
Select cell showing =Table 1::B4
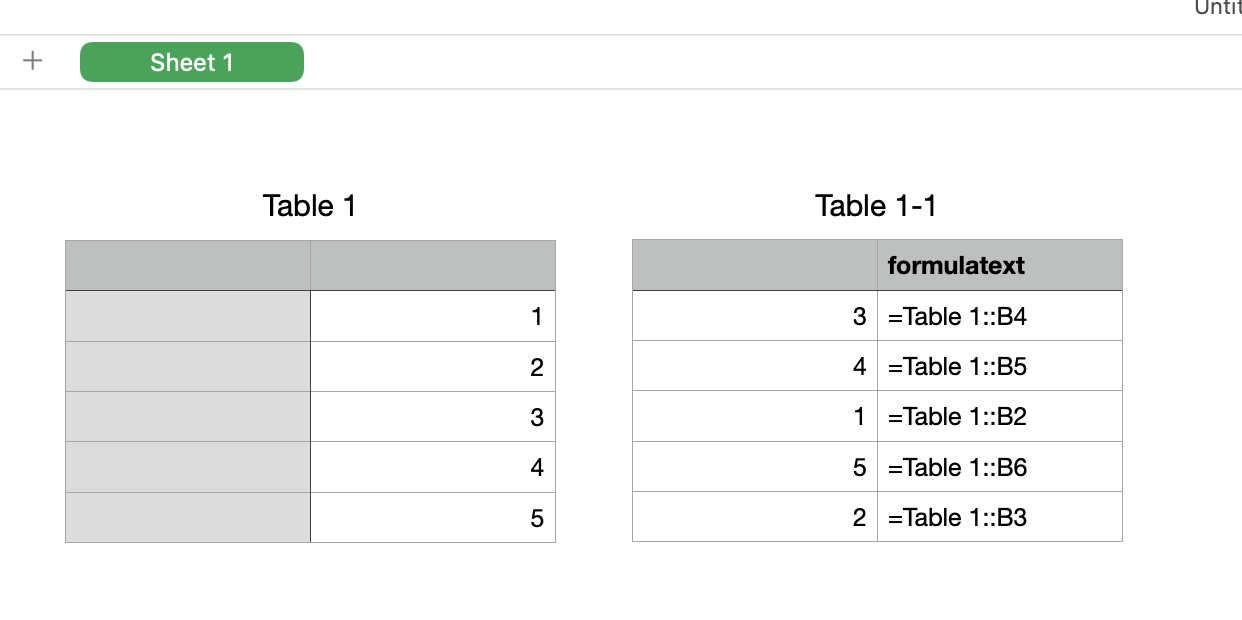(x=999, y=316)
